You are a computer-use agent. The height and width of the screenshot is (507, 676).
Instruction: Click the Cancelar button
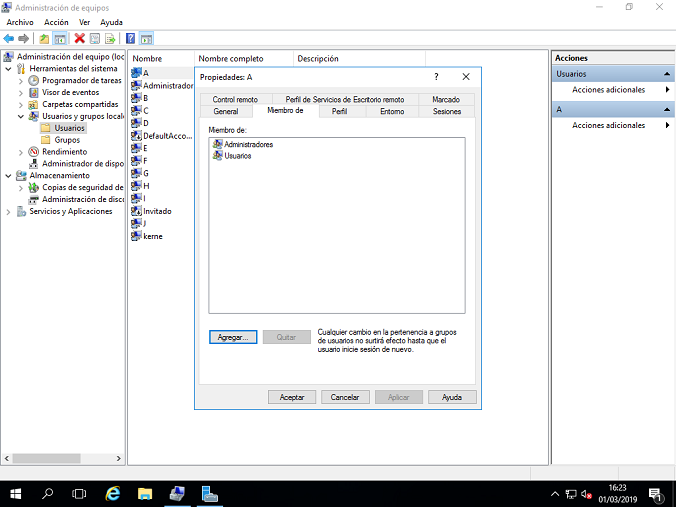(x=345, y=397)
